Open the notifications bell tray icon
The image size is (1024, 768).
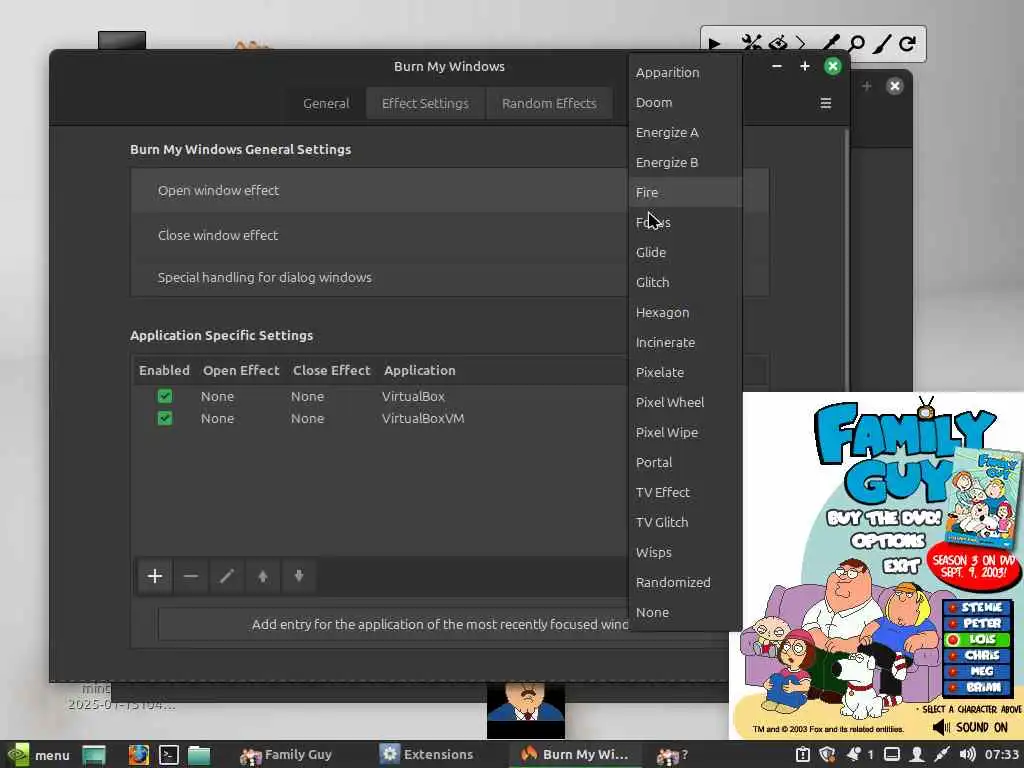click(853, 754)
